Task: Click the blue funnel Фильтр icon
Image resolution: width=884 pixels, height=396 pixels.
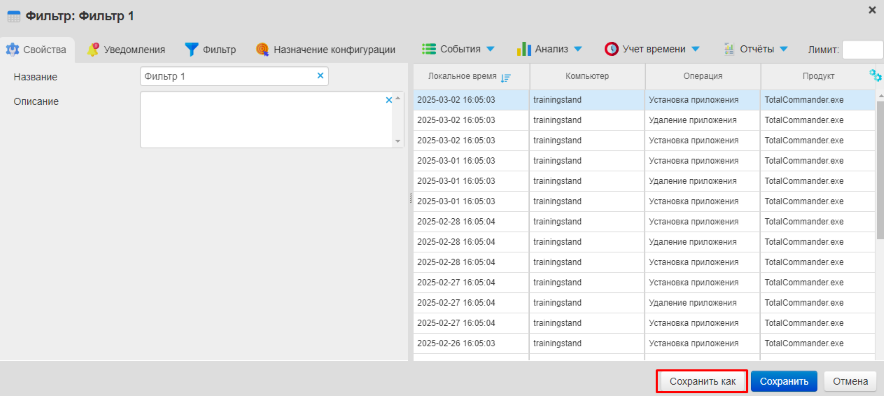Action: (x=192, y=50)
